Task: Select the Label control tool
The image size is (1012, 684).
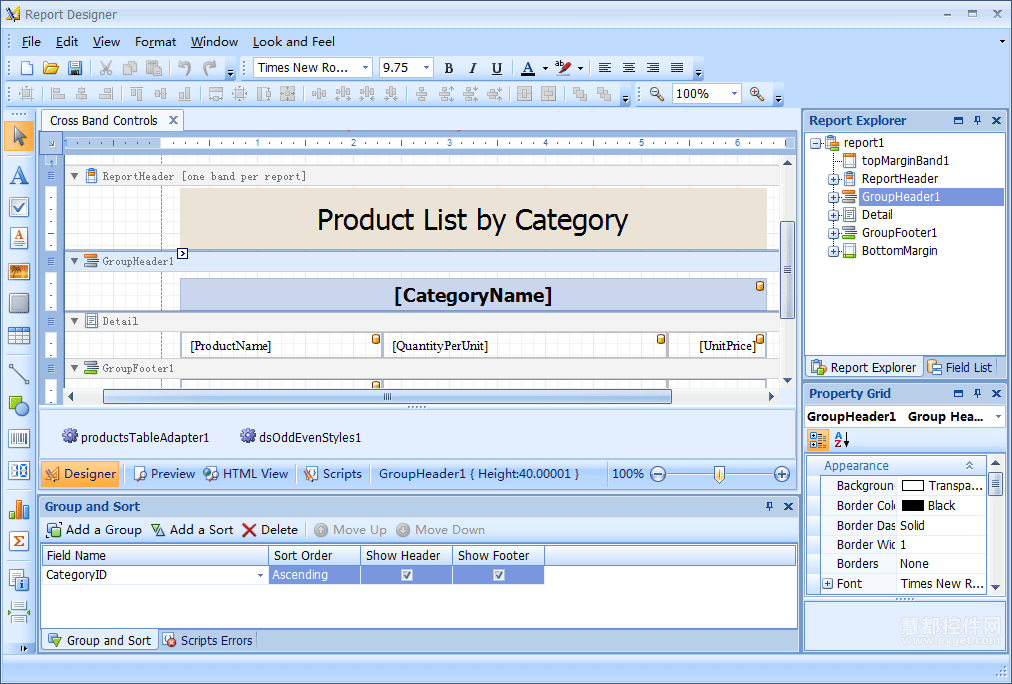Action: pyautogui.click(x=19, y=175)
